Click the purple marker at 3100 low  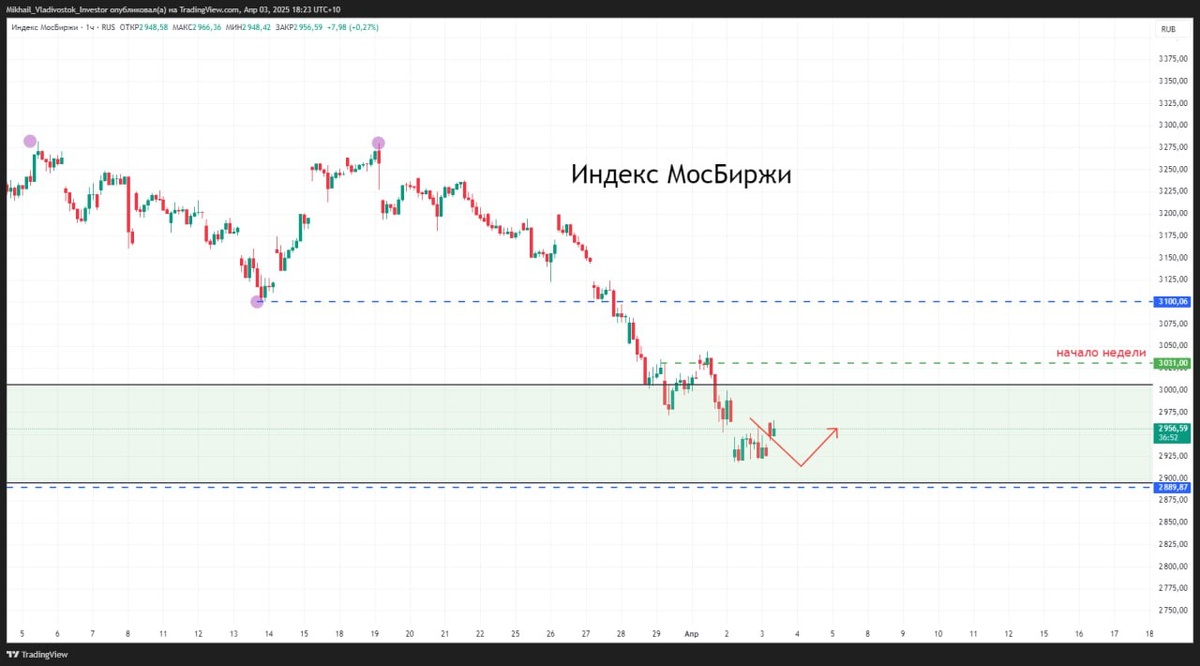point(257,301)
